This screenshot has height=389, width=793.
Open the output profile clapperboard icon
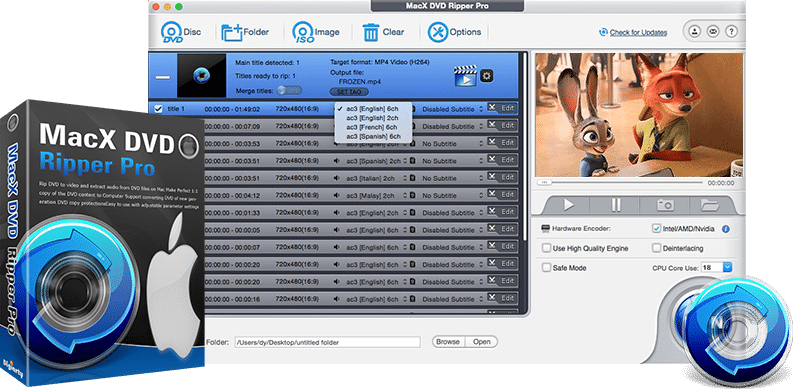(465, 76)
